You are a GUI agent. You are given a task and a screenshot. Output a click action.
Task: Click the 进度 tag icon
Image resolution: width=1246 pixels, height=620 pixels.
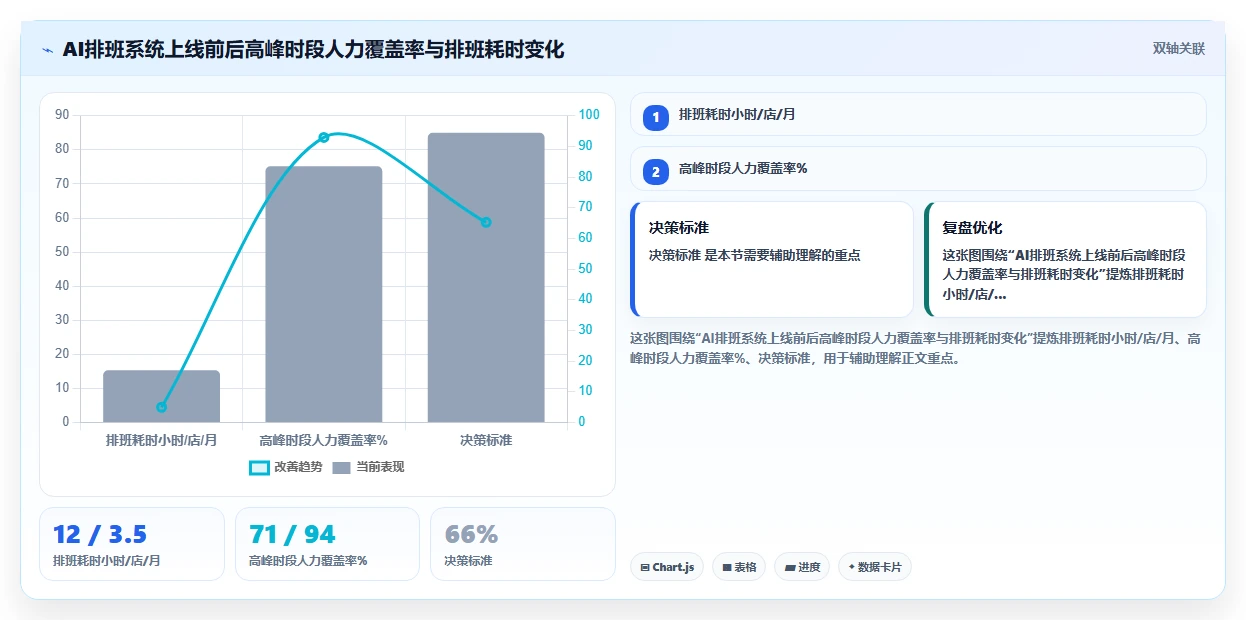point(790,567)
